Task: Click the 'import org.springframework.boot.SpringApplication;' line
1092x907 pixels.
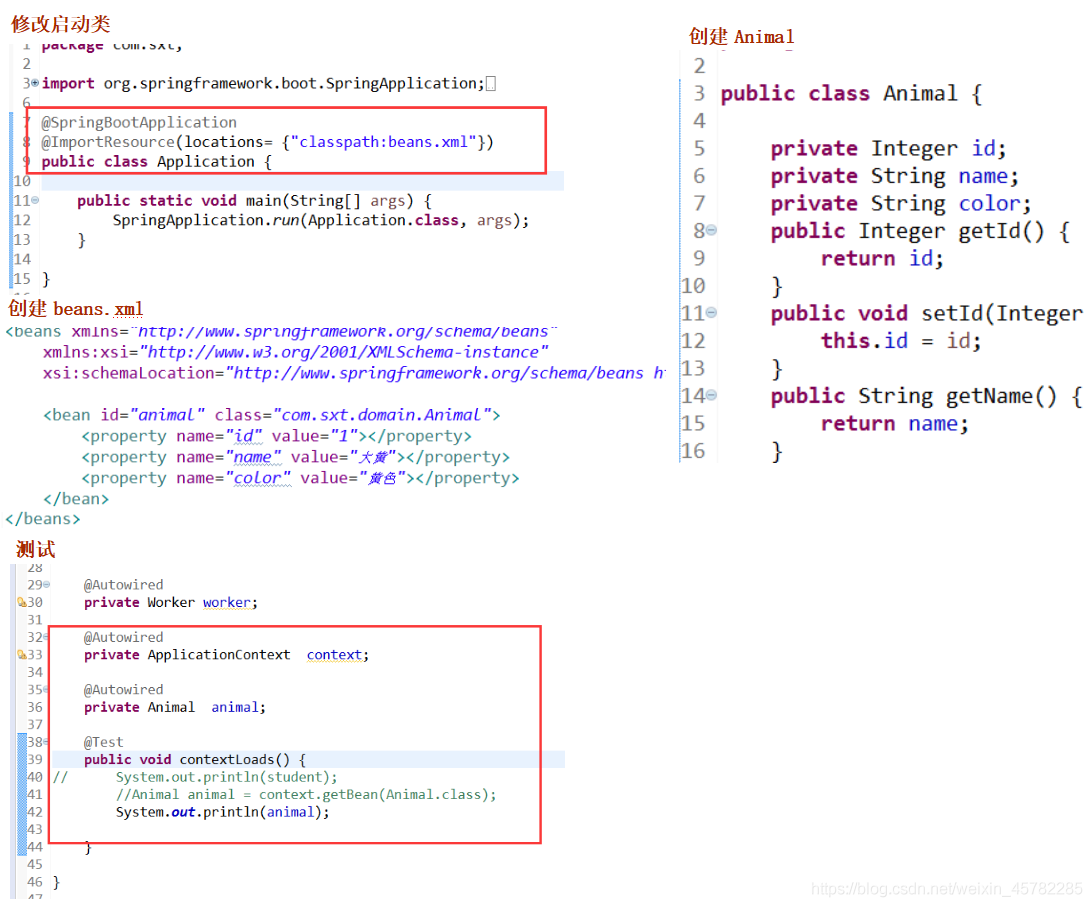Action: [x=263, y=84]
